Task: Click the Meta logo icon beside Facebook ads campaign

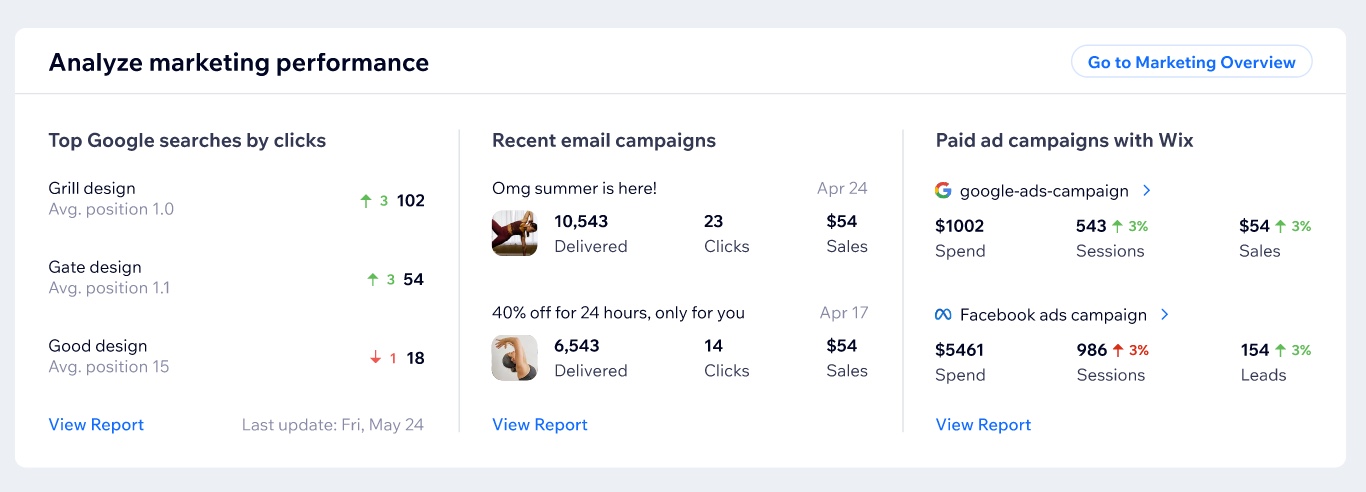Action: click(x=943, y=315)
